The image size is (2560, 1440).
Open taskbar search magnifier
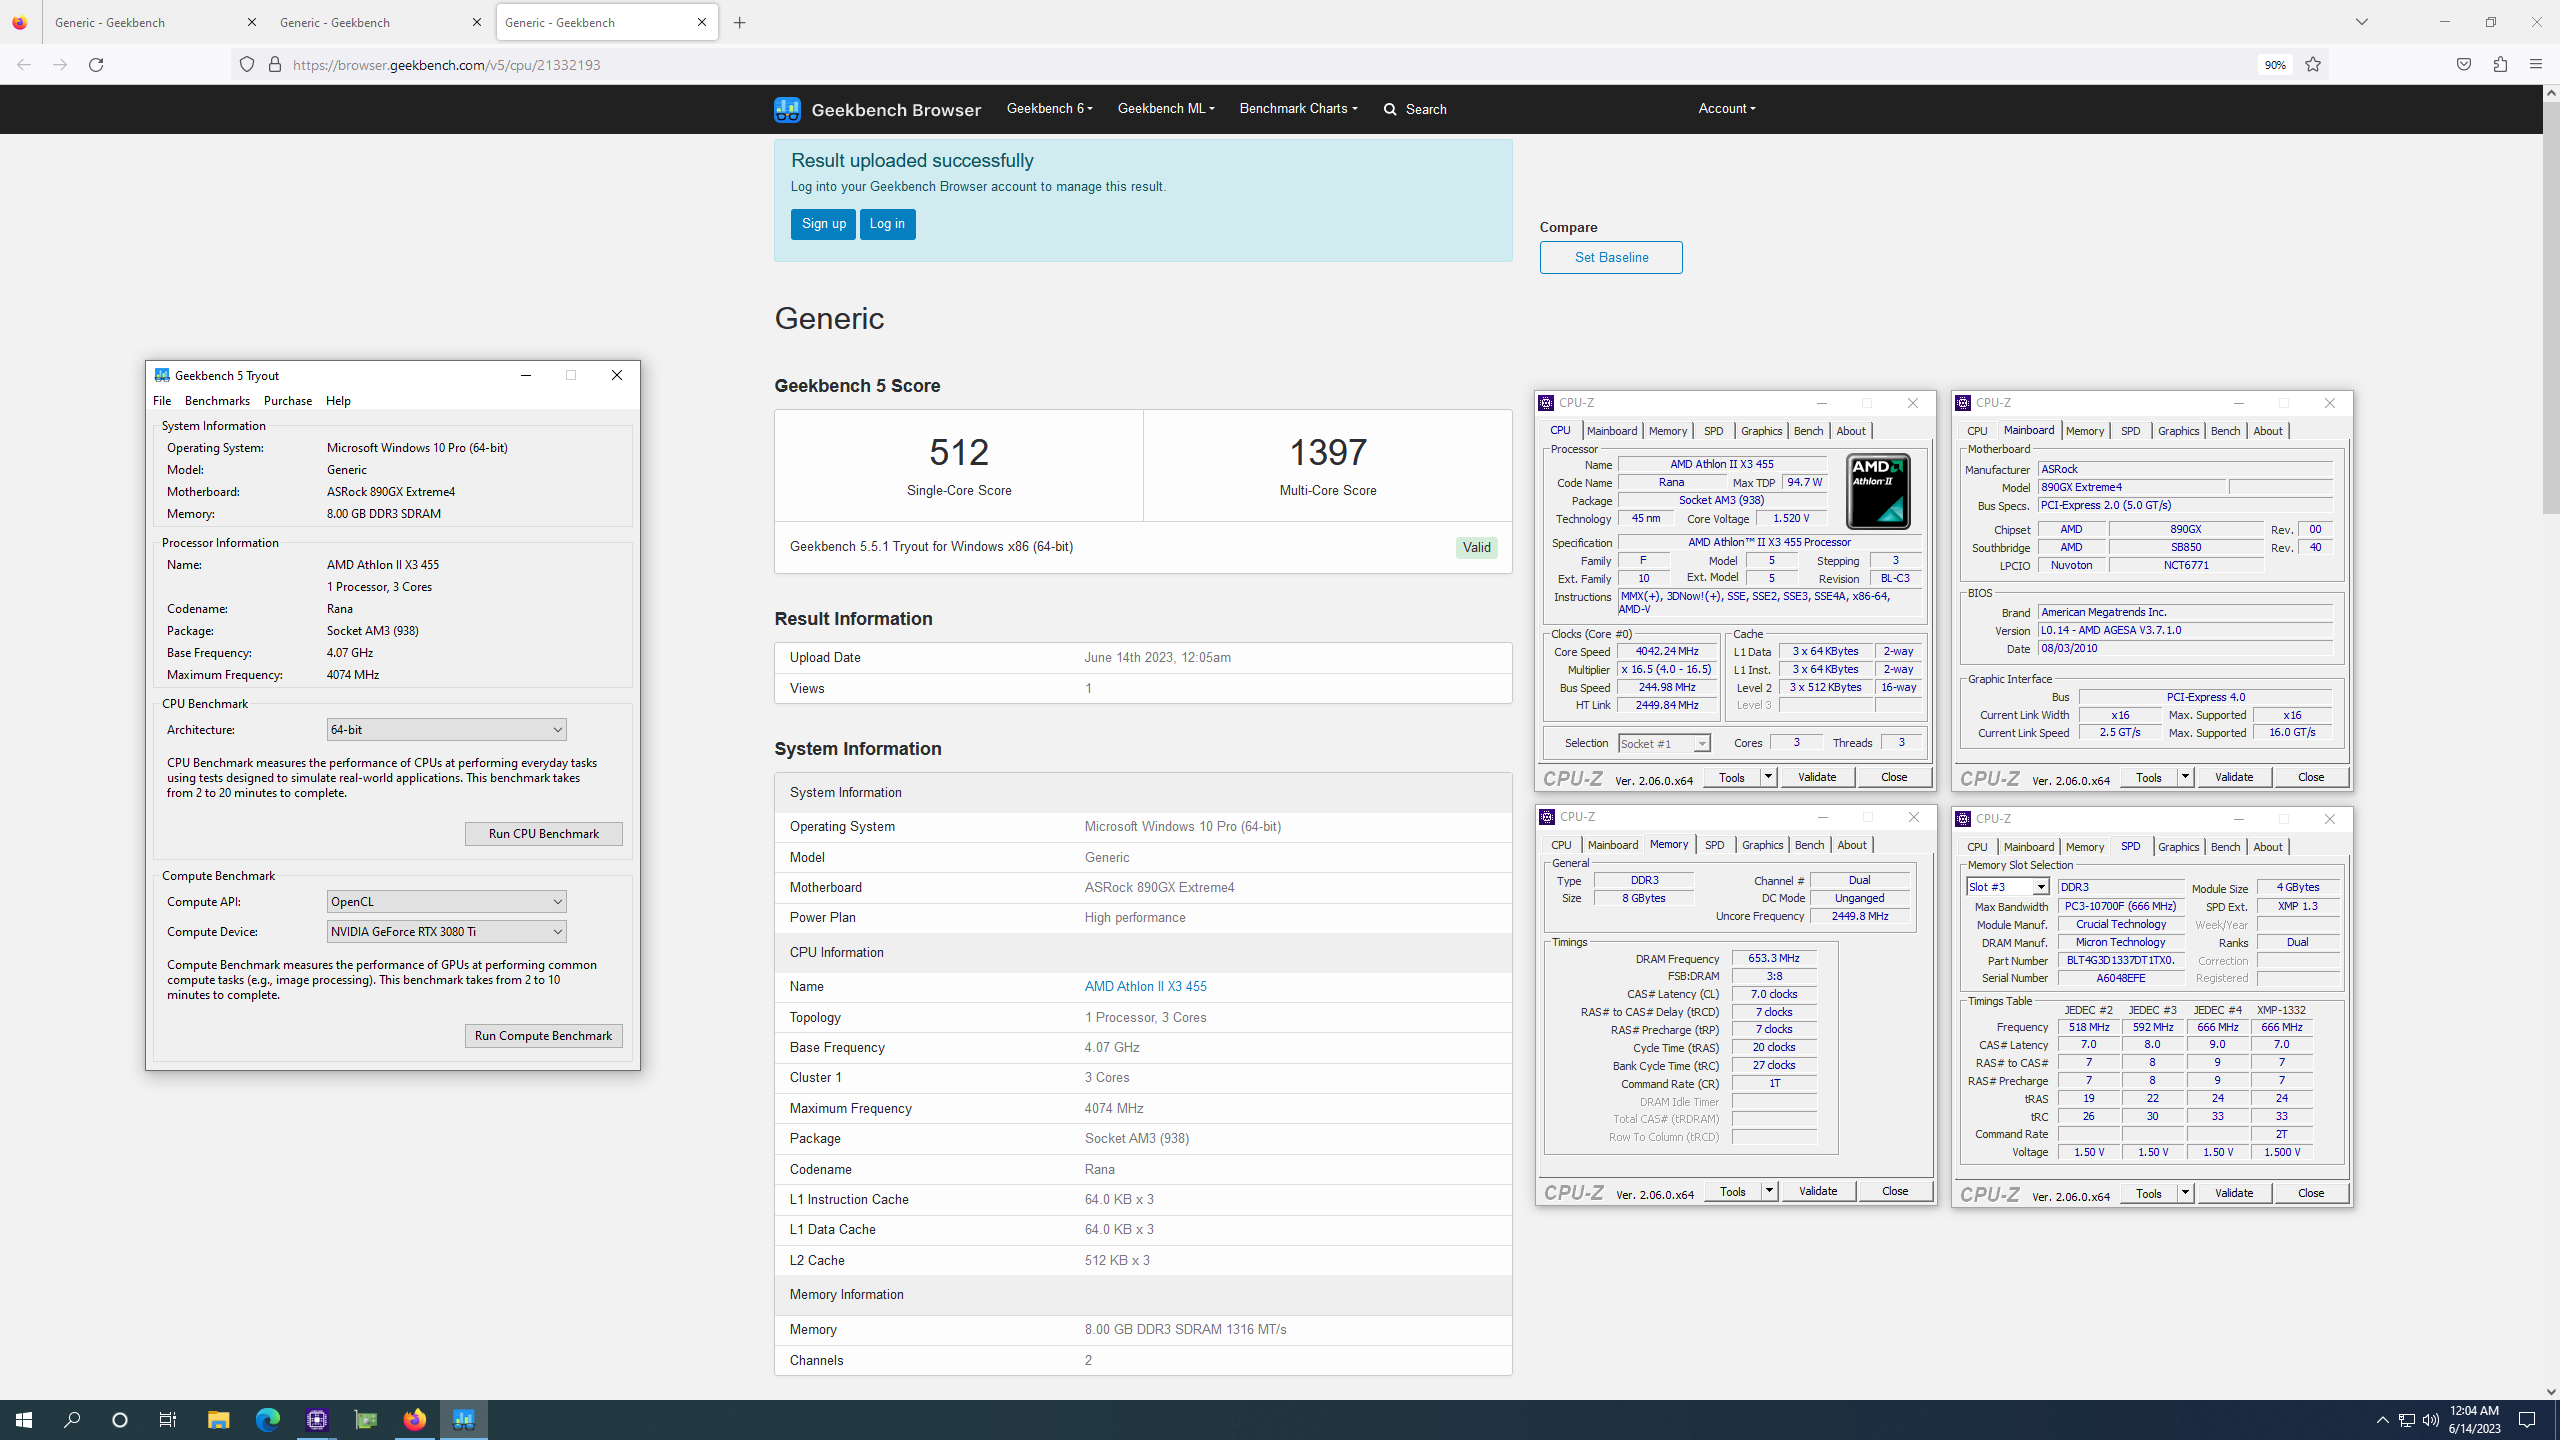tap(72, 1420)
